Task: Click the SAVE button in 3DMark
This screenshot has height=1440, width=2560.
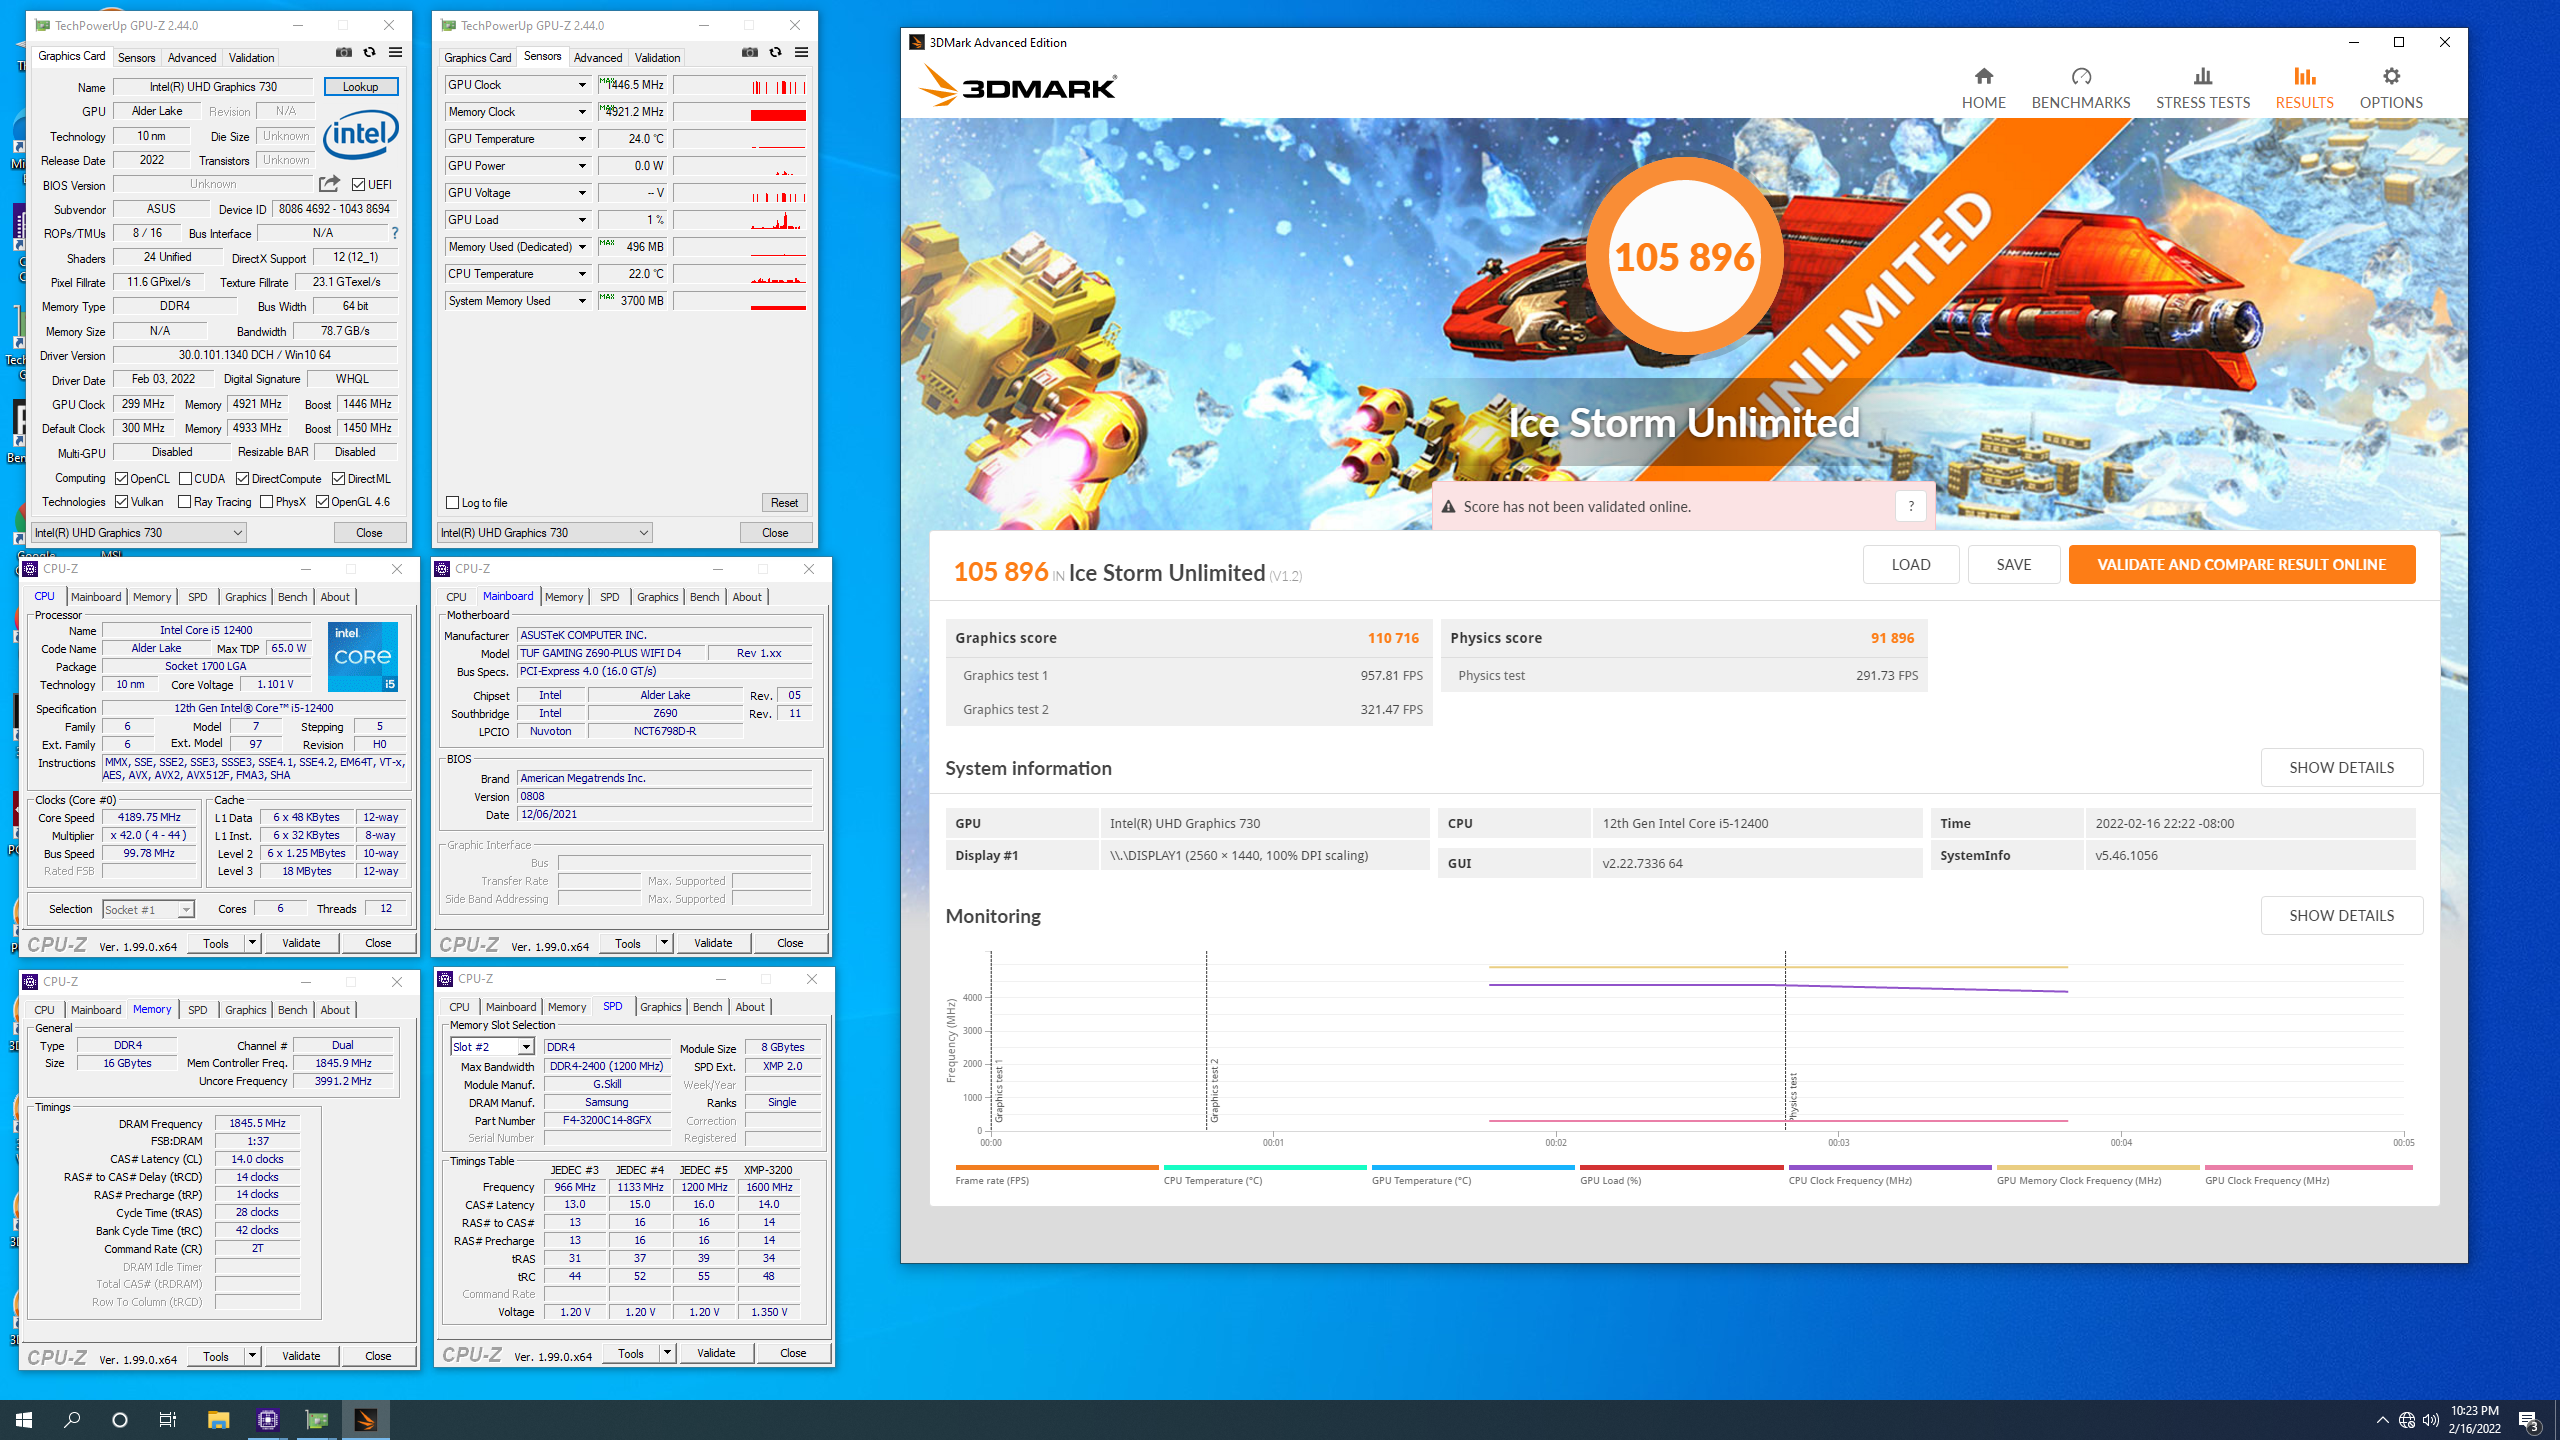Action: (x=2013, y=565)
